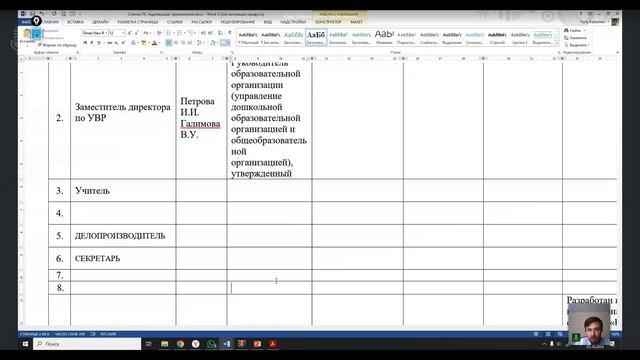Toggle show paragraph marks (pilcrow)
This screenshot has width=640, height=360.
(x=230, y=33)
